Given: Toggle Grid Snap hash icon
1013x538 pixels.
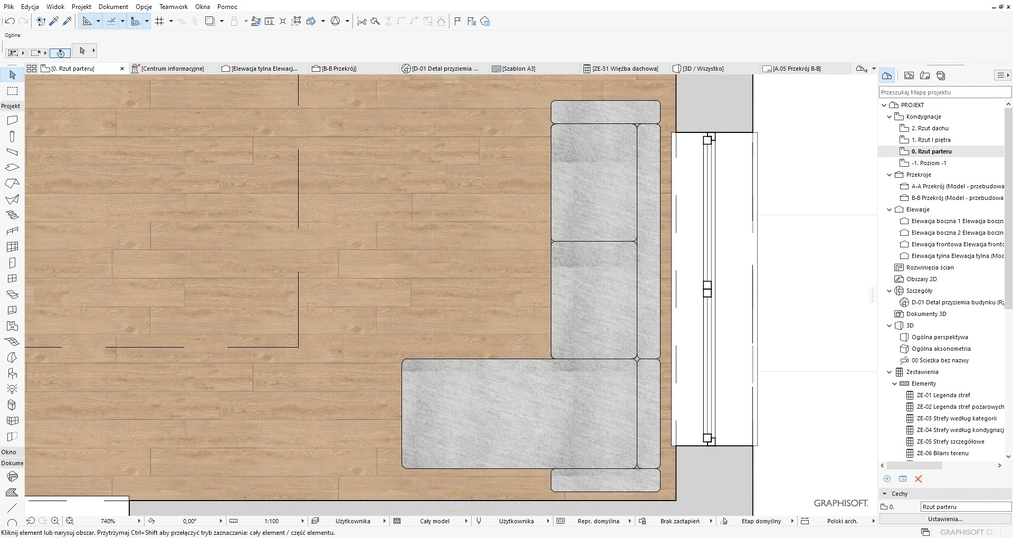Looking at the screenshot, I should point(160,21).
